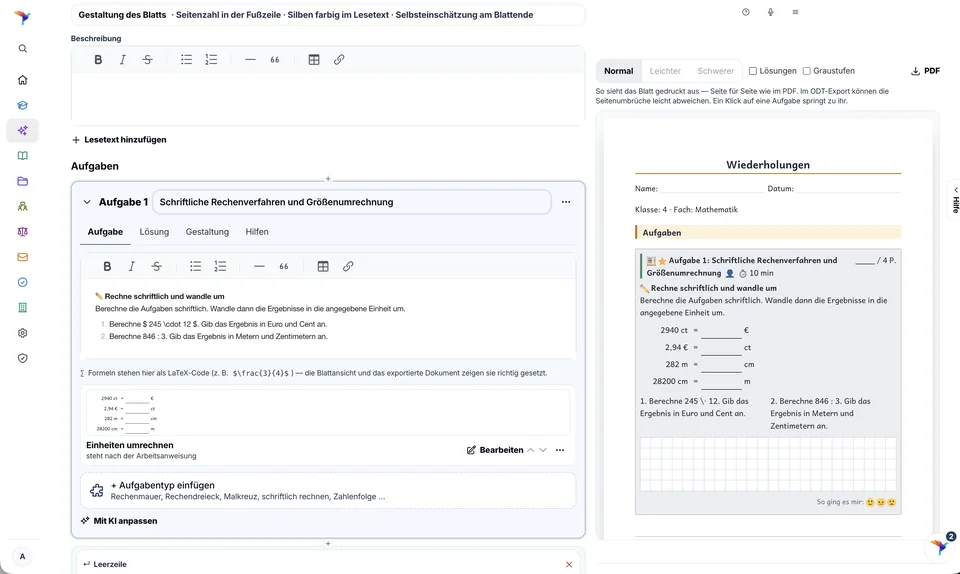The image size is (960, 574).
Task: Click the clock icon in top bar
Action: [746, 12]
